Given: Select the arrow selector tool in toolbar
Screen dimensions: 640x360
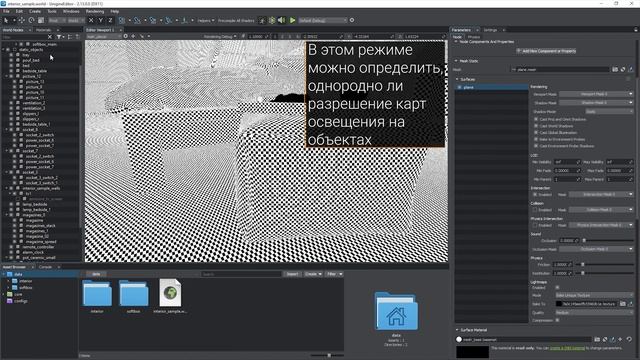Looking at the screenshot, I should [x=6, y=20].
